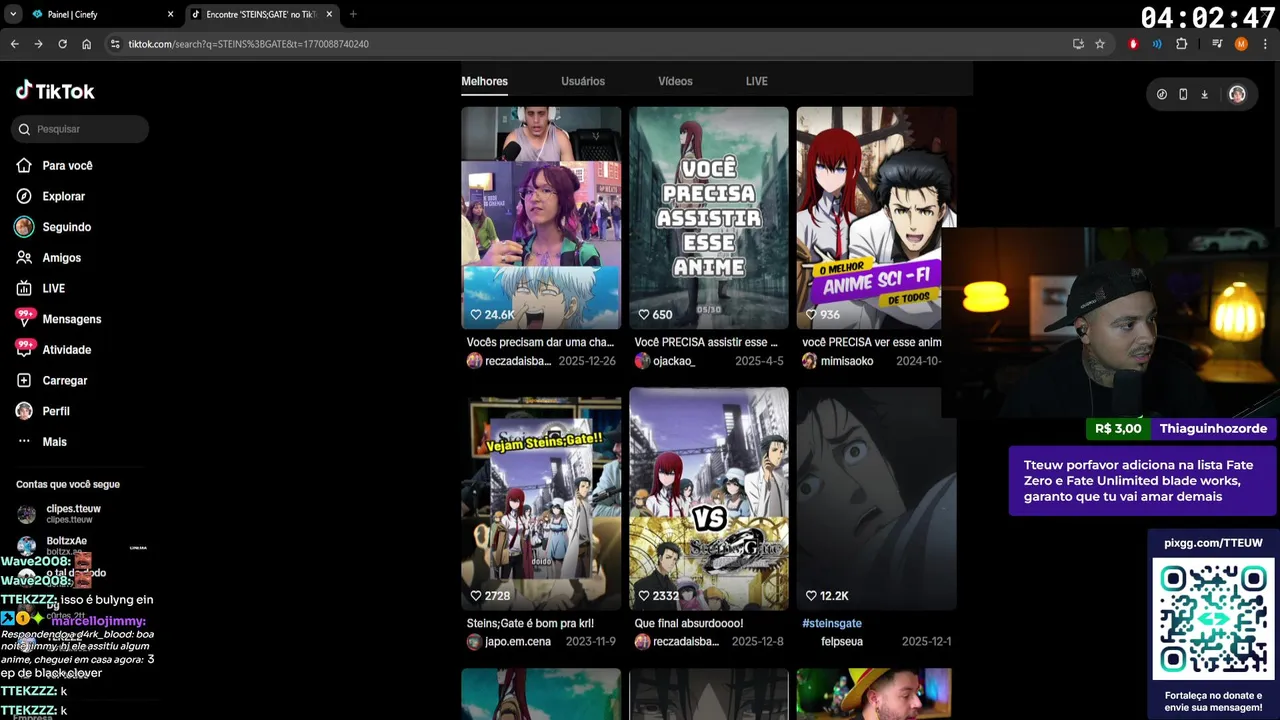The image size is (1280, 720).
Task: Open ojackao_ user profile link
Action: click(674, 361)
